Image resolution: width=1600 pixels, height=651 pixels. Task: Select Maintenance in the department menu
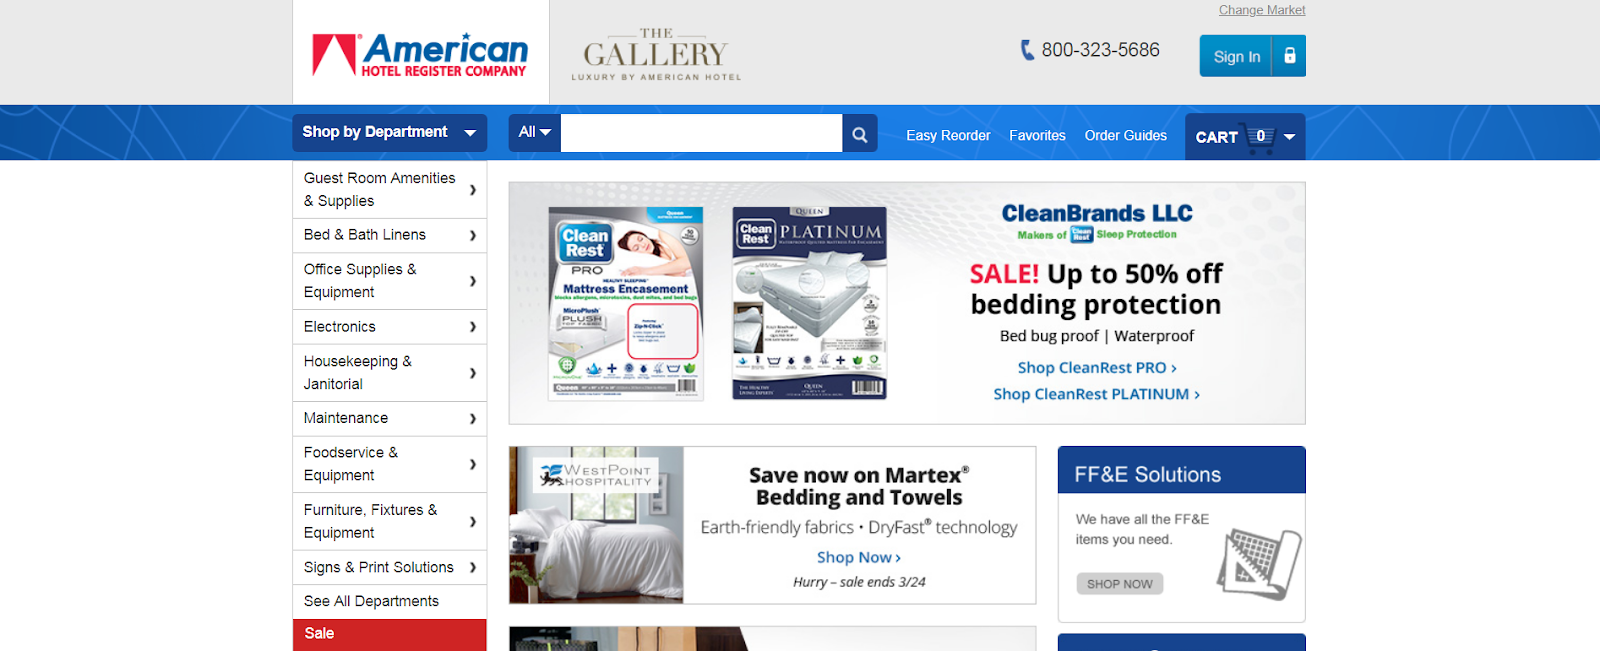(390, 419)
